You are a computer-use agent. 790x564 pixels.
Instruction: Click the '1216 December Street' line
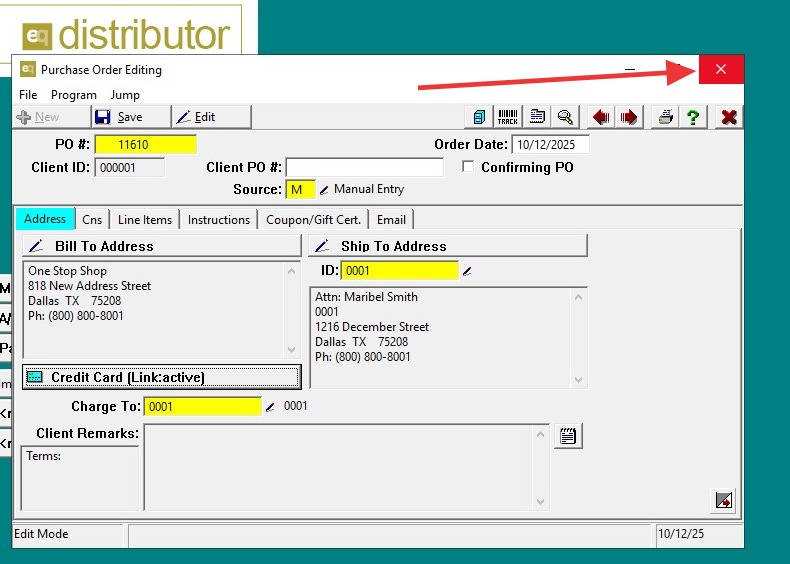pos(372,327)
